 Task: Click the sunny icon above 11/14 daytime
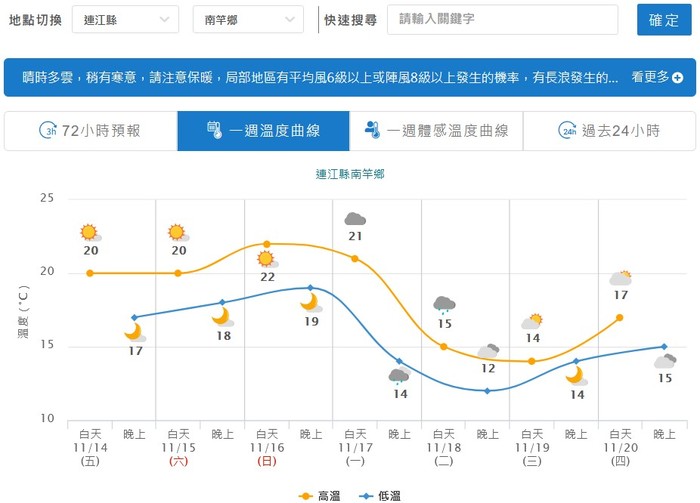tap(90, 233)
